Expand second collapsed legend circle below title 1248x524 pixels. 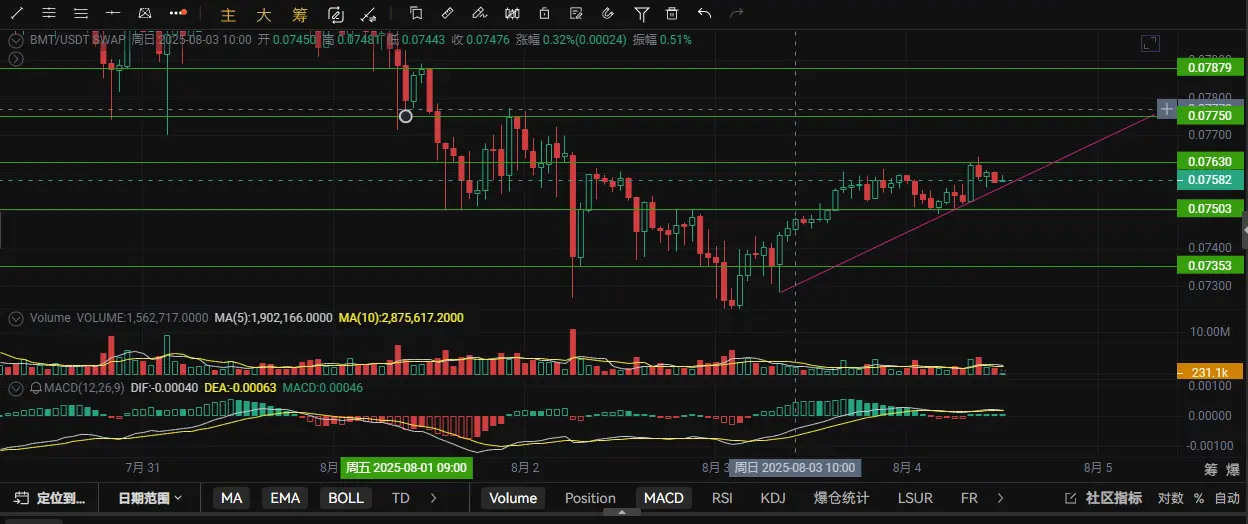pos(15,60)
